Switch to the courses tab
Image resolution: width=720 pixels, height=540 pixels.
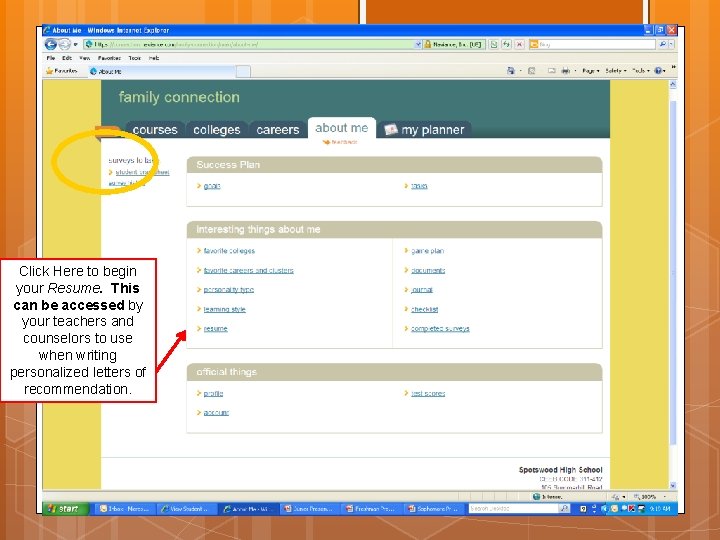point(155,130)
